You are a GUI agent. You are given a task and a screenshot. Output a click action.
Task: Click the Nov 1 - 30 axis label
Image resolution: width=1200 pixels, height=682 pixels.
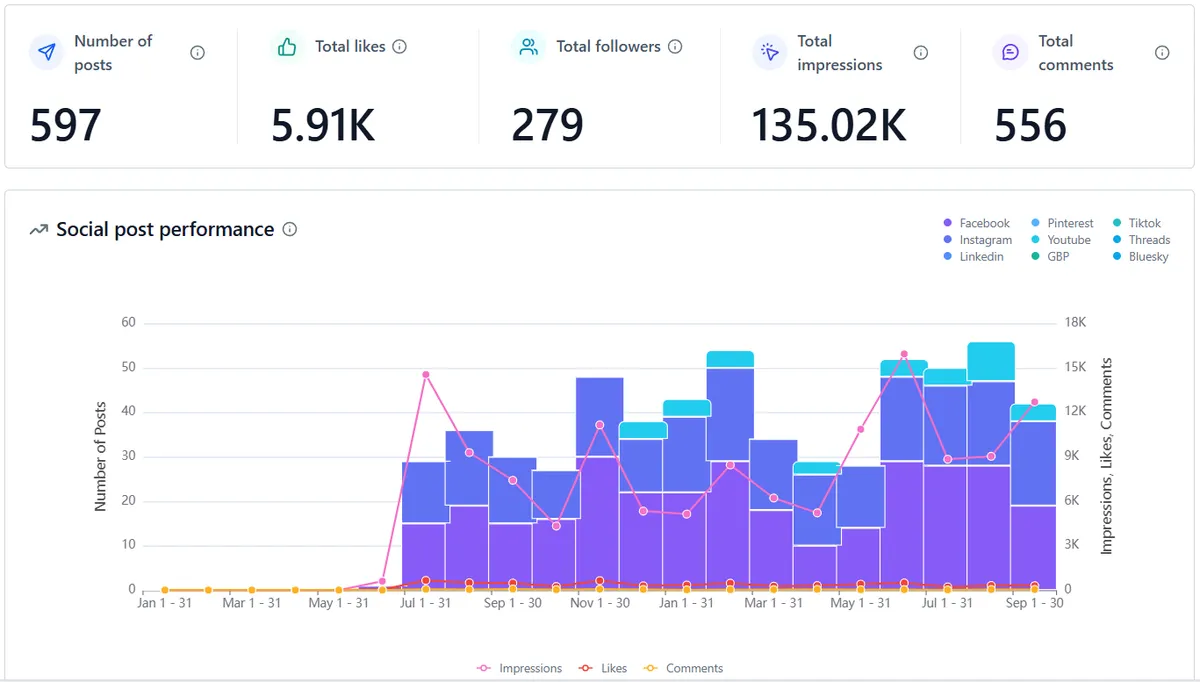click(600, 603)
